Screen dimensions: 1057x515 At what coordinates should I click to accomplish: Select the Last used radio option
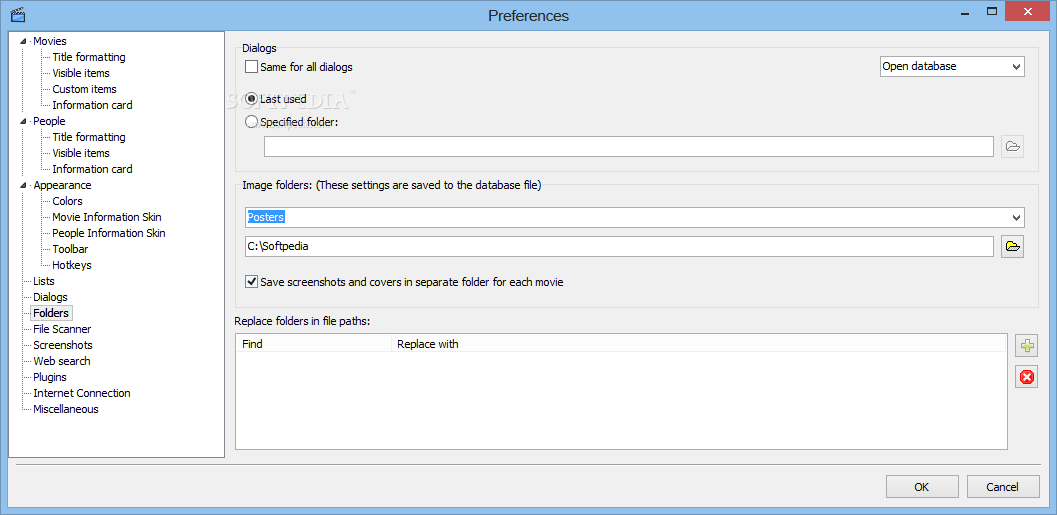[252, 99]
